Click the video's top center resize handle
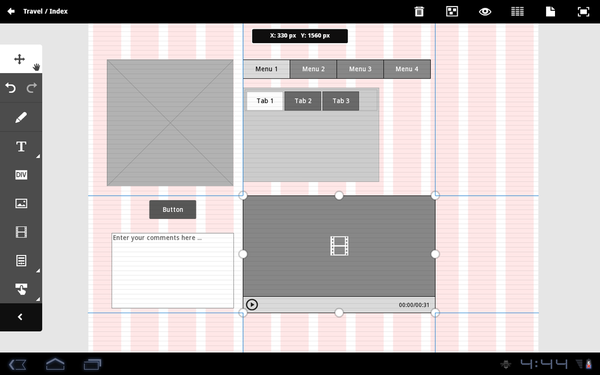The width and height of the screenshot is (600, 375). point(339,196)
